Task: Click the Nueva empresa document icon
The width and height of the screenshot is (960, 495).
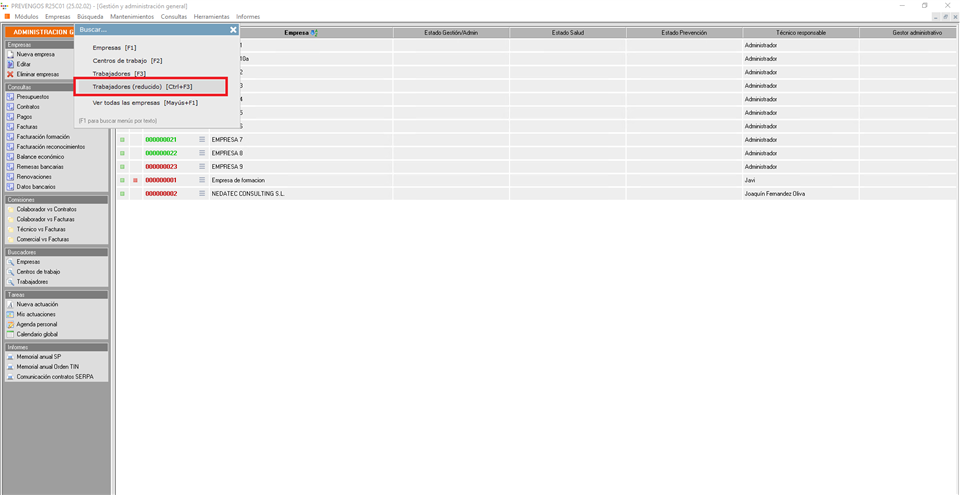Action: tap(10, 54)
